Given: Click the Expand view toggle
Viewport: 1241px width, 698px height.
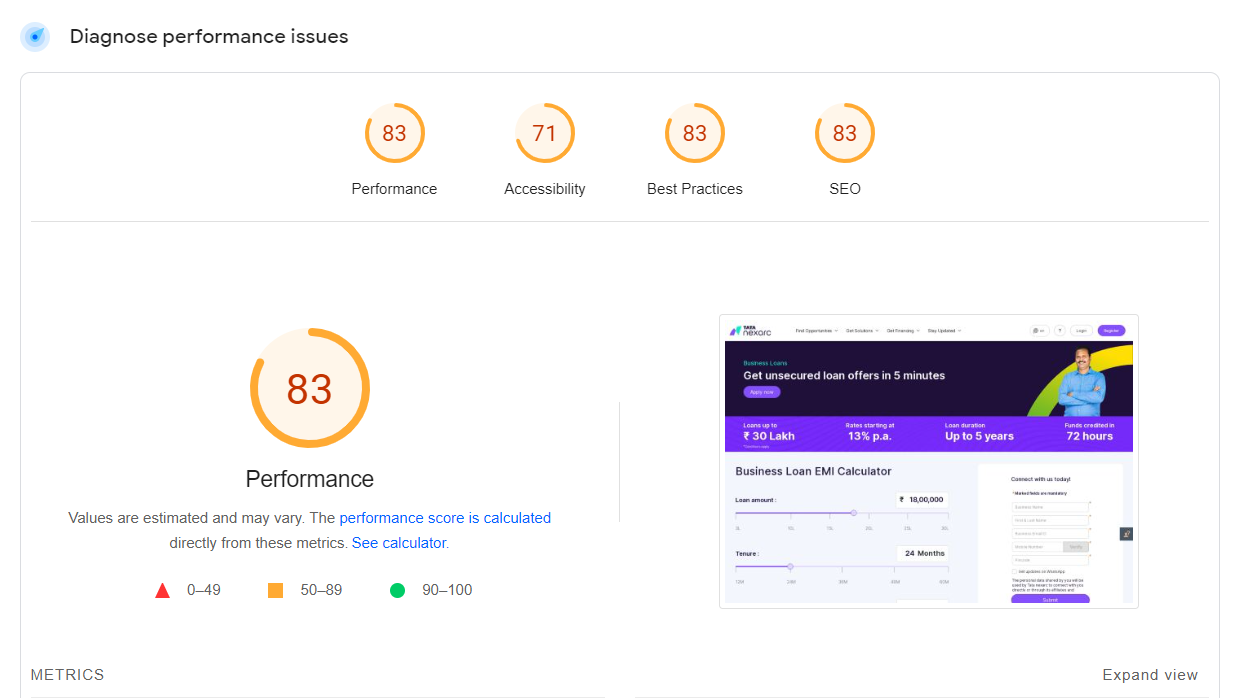Looking at the screenshot, I should (x=1150, y=675).
